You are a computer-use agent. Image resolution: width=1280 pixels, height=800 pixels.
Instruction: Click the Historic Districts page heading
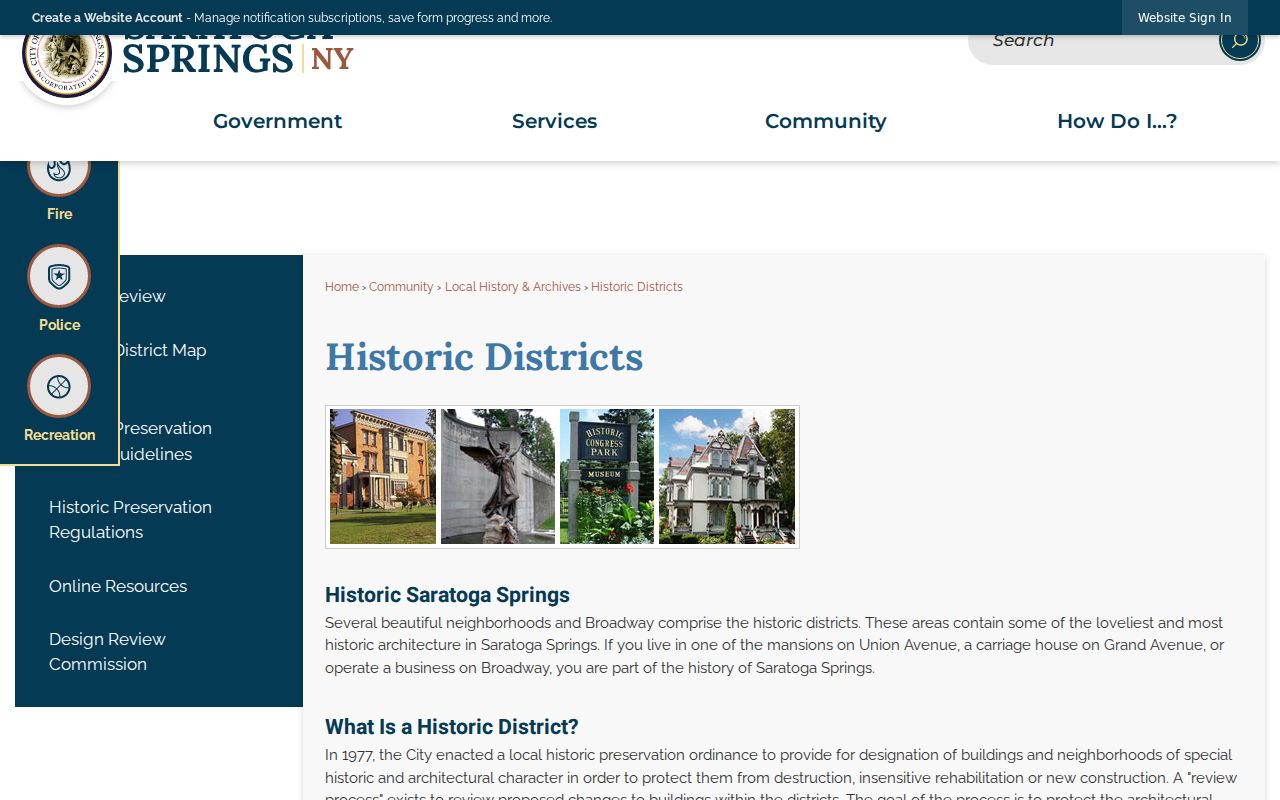click(484, 357)
